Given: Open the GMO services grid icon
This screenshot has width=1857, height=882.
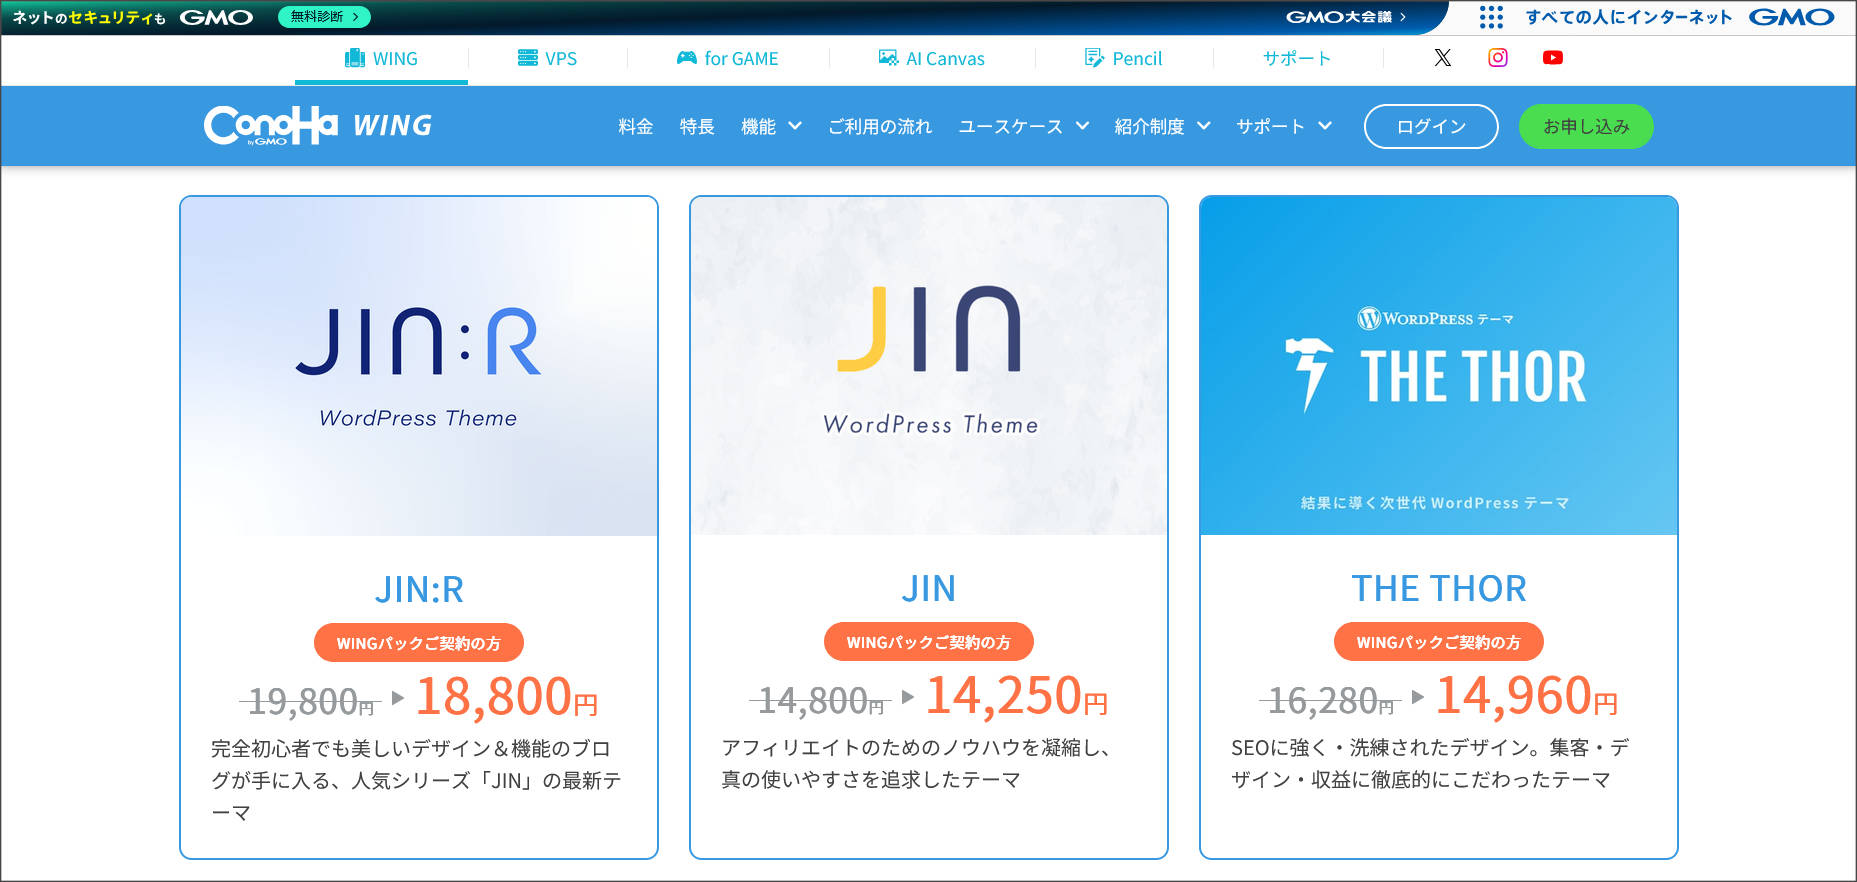Looking at the screenshot, I should coord(1491,17).
